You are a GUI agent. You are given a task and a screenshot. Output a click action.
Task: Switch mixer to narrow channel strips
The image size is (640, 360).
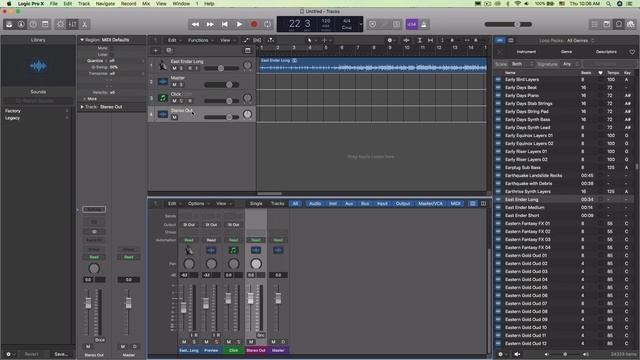click(472, 203)
